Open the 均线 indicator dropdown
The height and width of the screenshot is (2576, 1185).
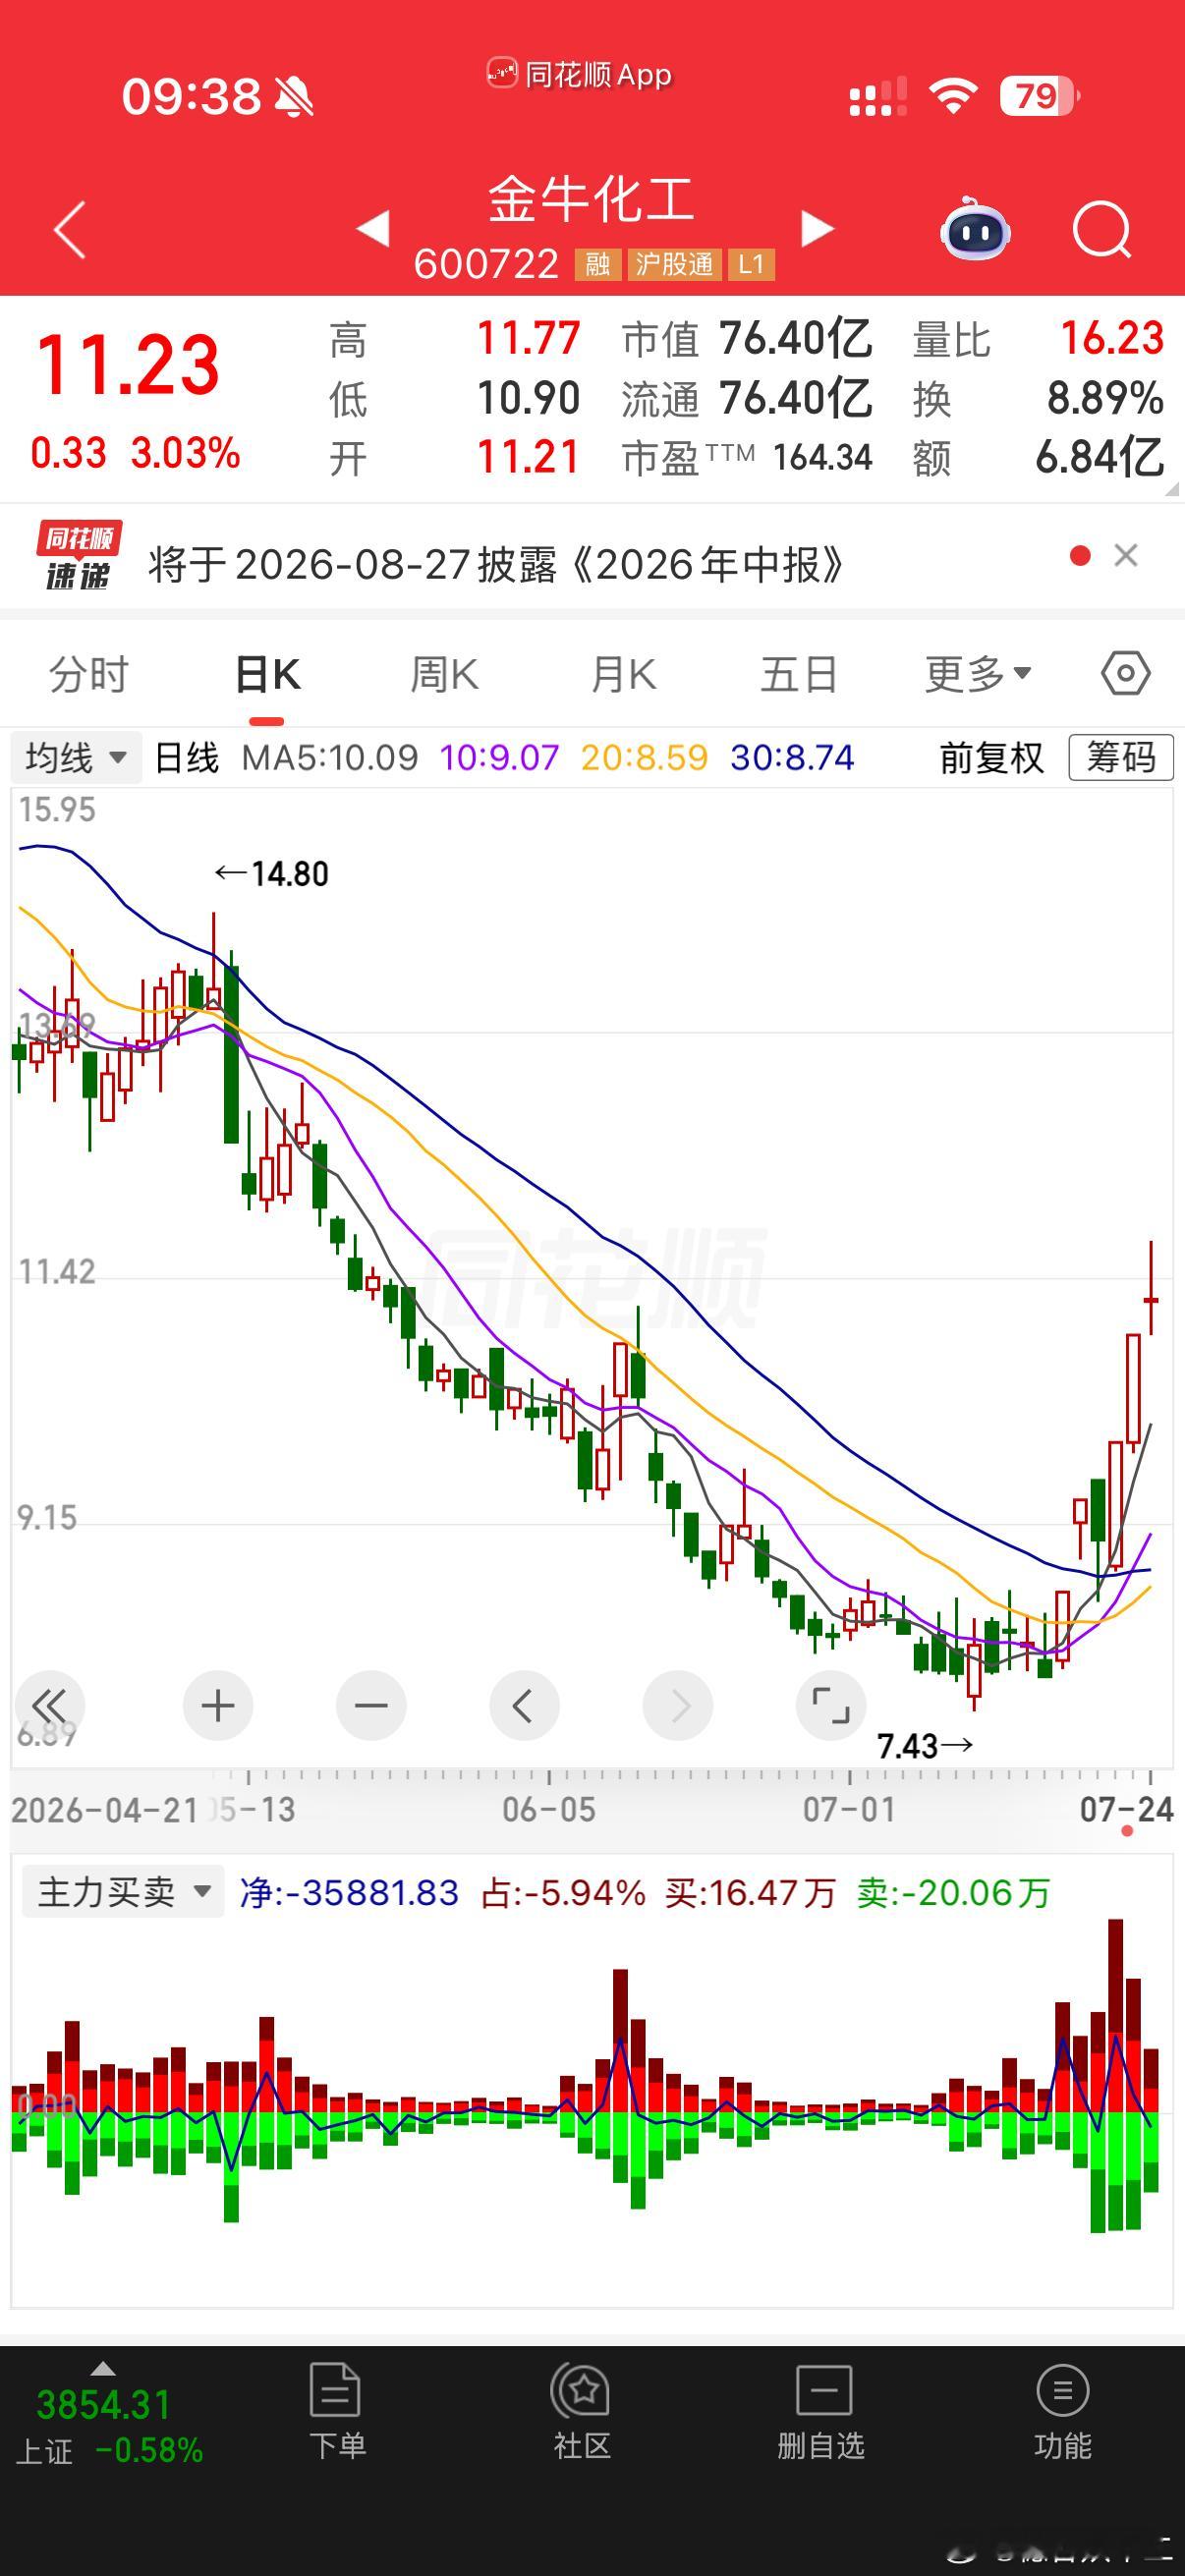click(76, 757)
